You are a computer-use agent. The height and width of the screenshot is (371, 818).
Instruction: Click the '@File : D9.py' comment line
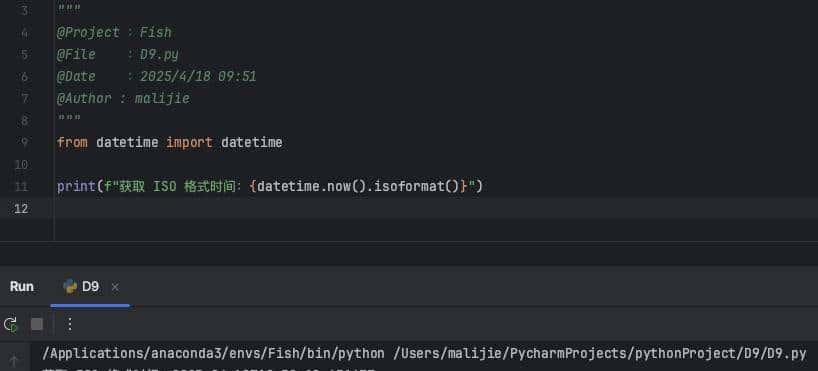118,55
